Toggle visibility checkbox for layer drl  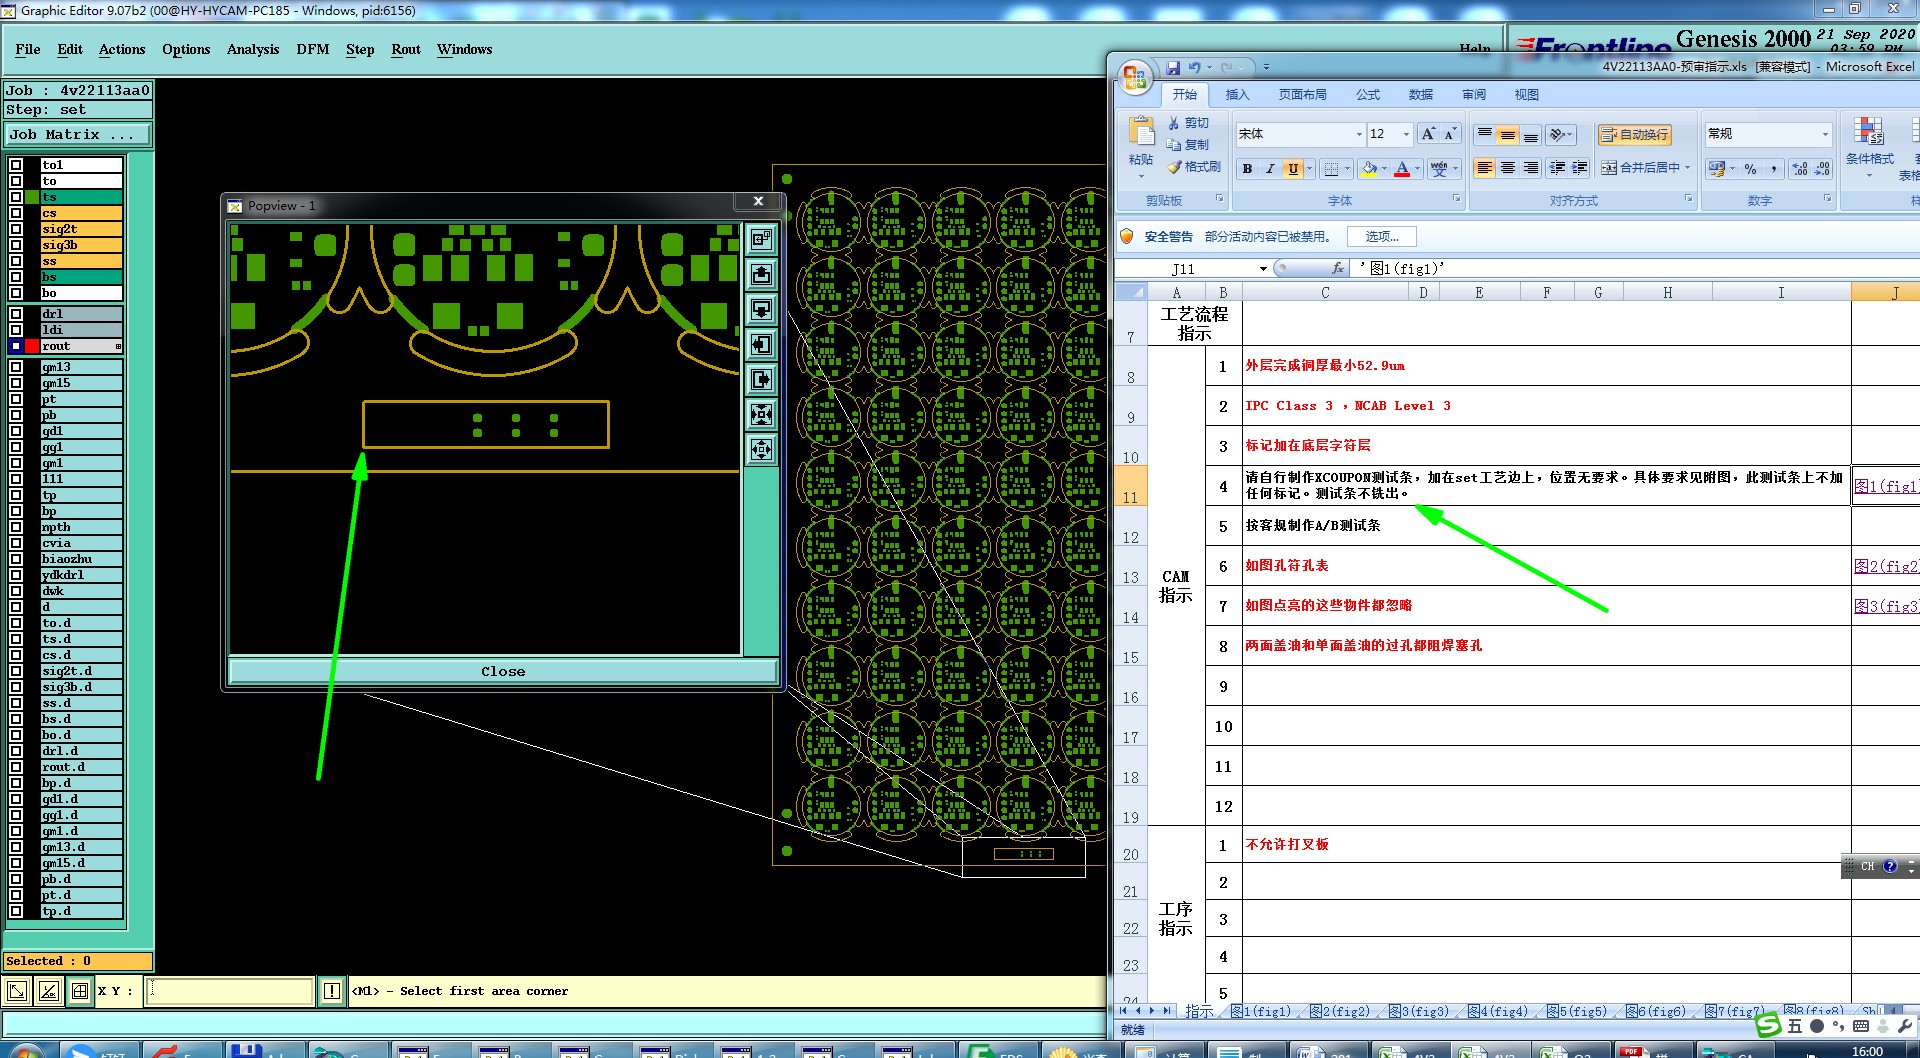pos(16,314)
